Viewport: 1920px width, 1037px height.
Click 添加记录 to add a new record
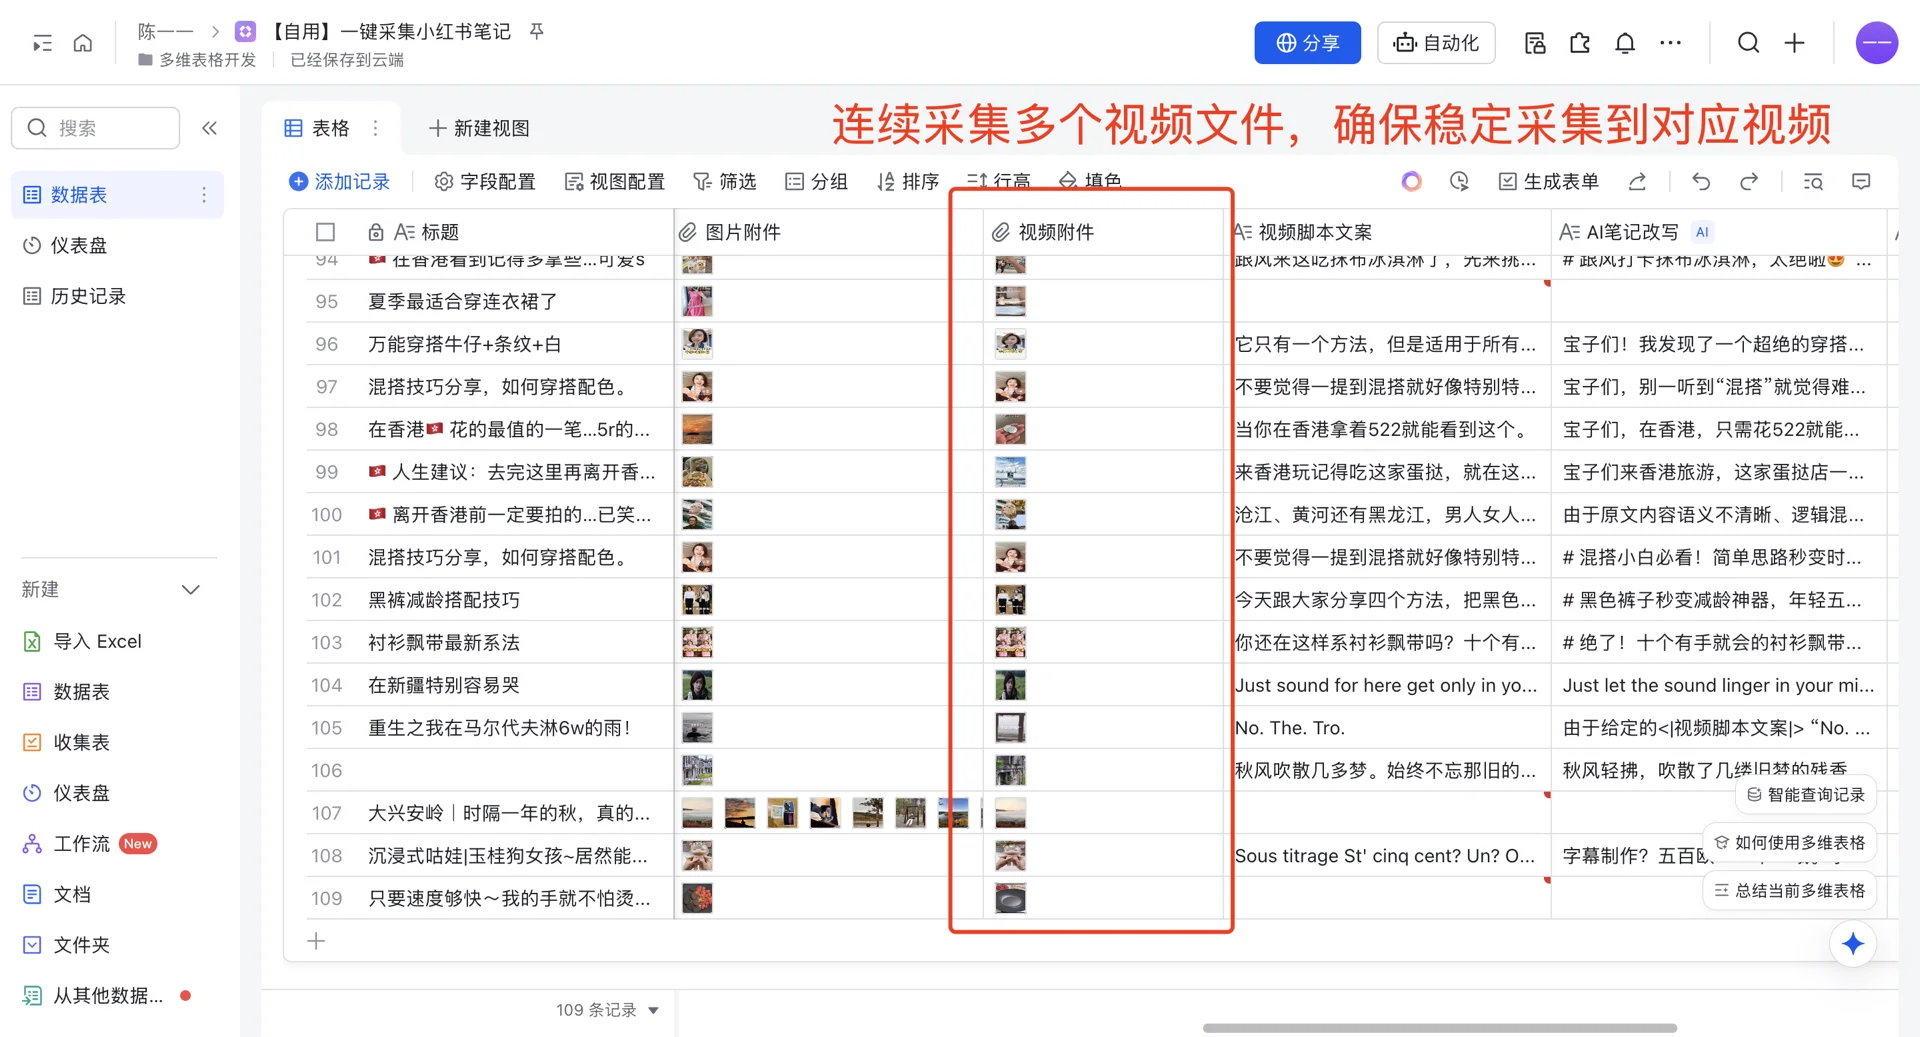tap(339, 181)
